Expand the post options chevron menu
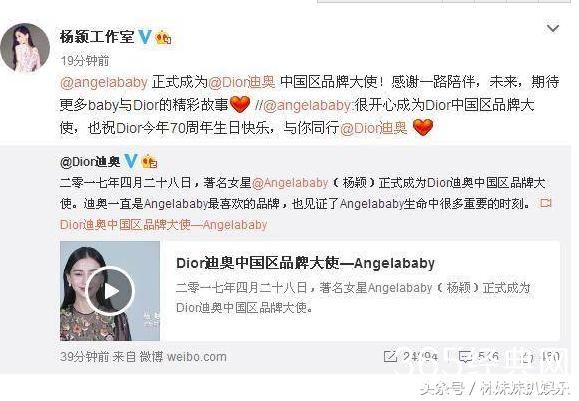579x401 pixels. (x=552, y=28)
